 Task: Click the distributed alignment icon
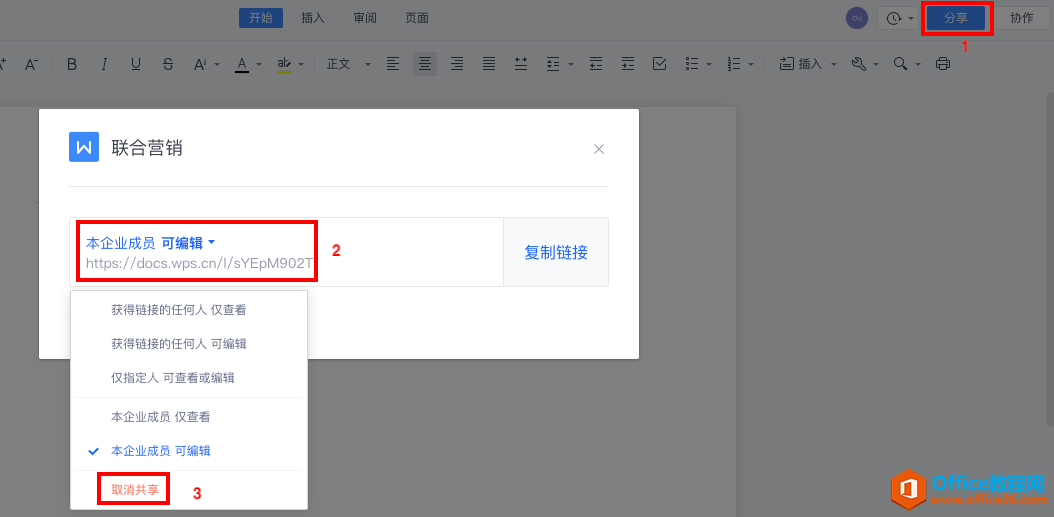point(521,64)
